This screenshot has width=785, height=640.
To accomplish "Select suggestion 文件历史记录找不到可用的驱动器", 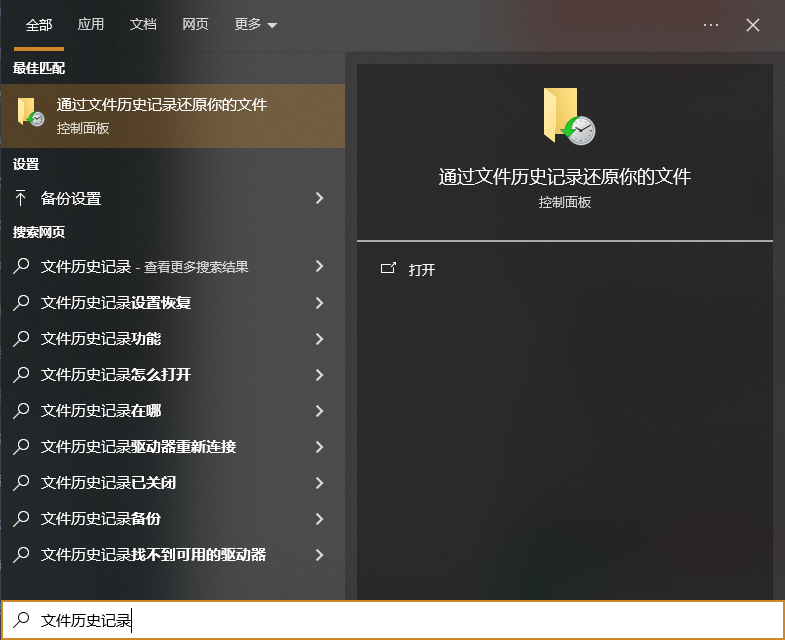I will click(173, 555).
